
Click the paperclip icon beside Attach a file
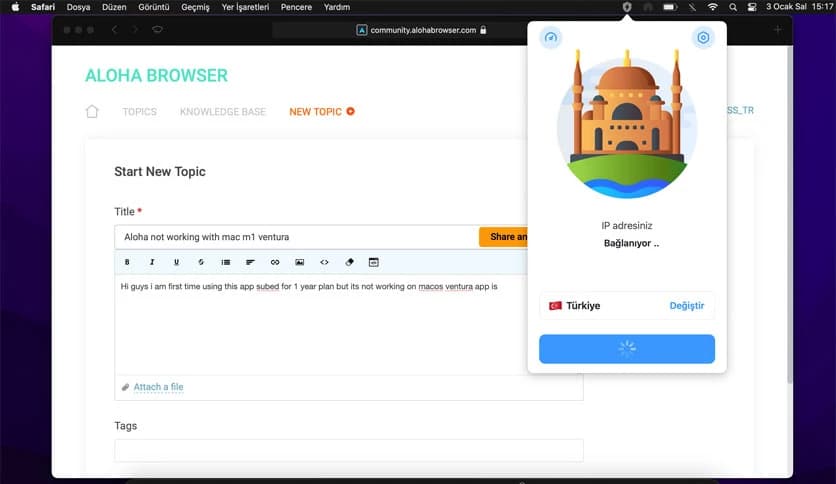[x=125, y=387]
